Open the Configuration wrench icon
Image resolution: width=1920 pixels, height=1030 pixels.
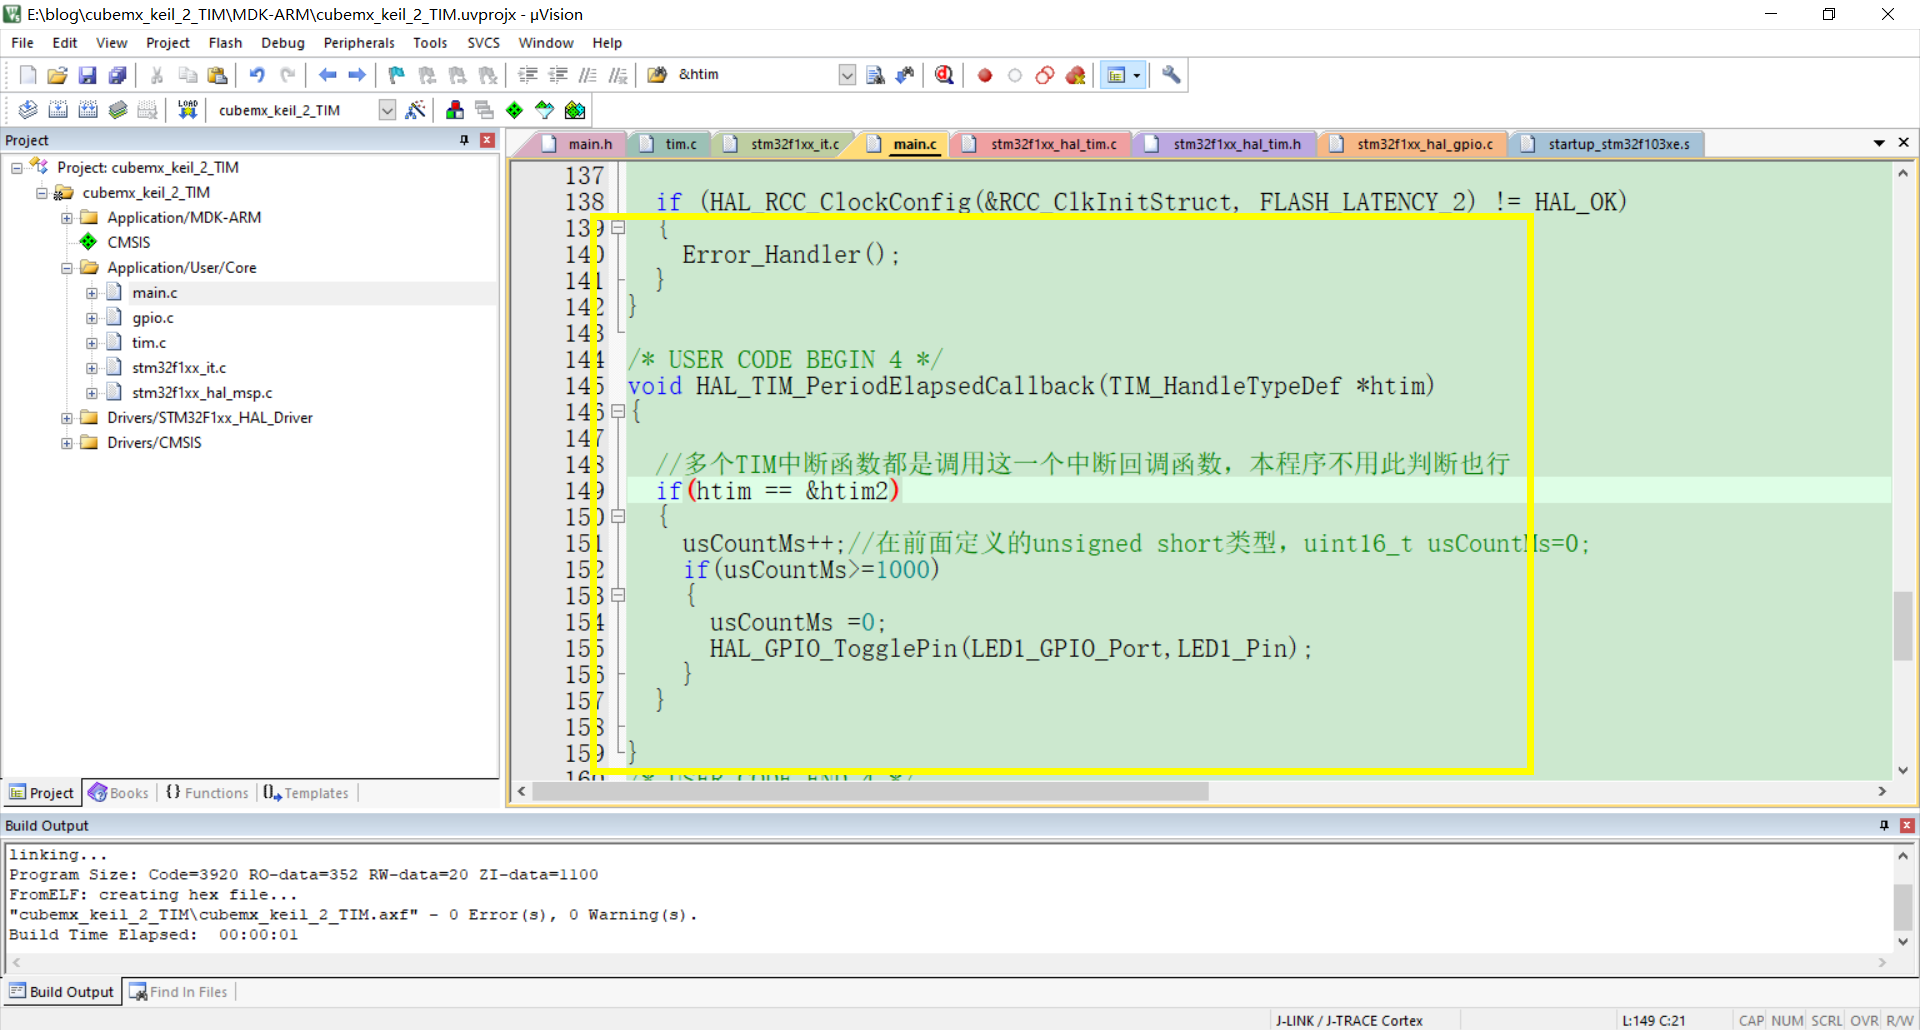point(1171,75)
